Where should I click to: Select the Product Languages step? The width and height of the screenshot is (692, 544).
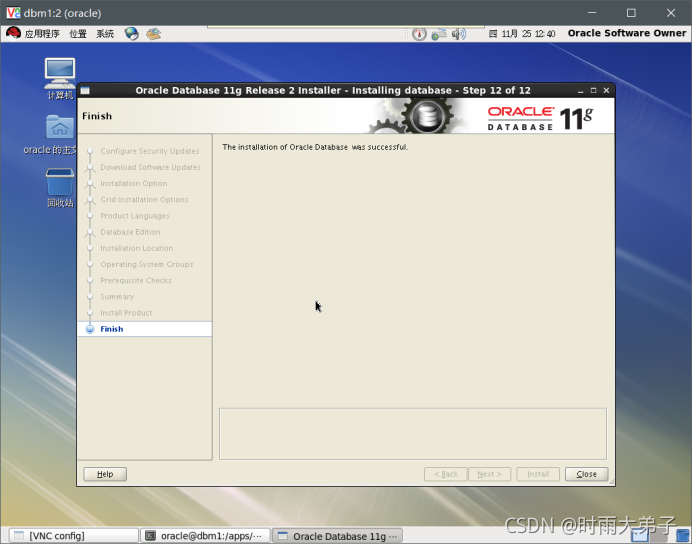[135, 216]
